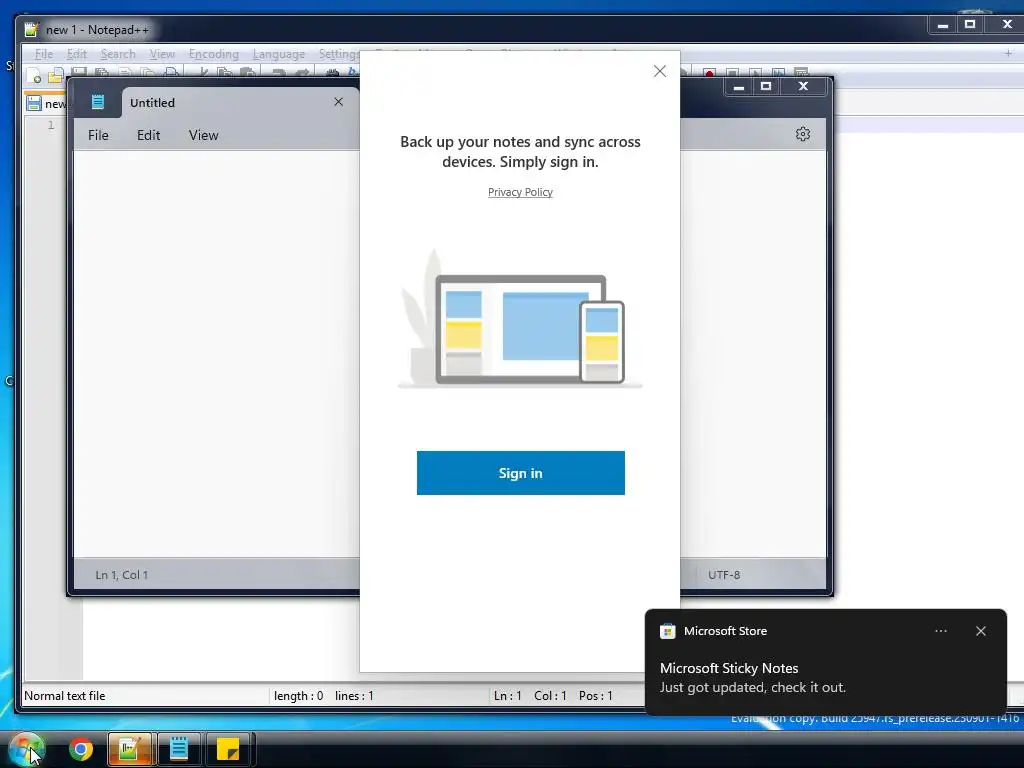Open the Start menu orb
The image size is (1024, 768).
click(x=26, y=749)
